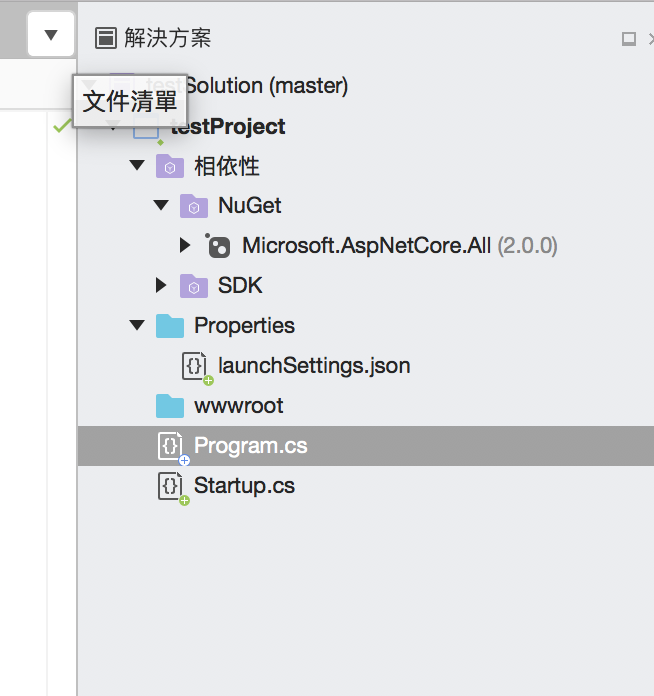Expand the SDK folder

(x=161, y=285)
